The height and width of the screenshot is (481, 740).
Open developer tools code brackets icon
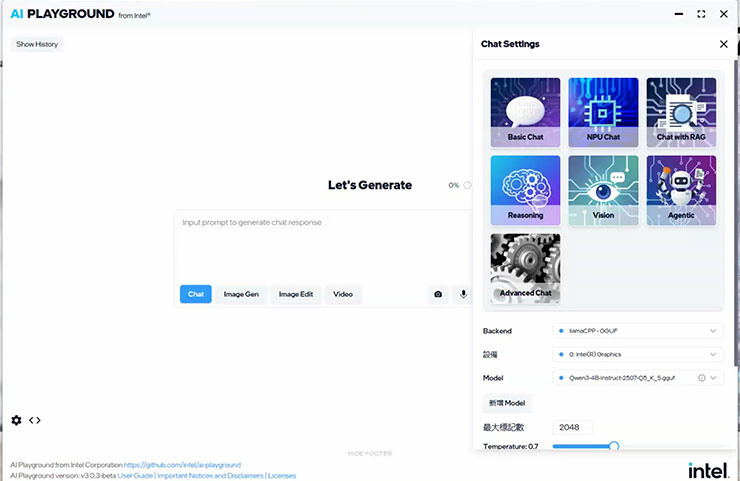tap(35, 420)
